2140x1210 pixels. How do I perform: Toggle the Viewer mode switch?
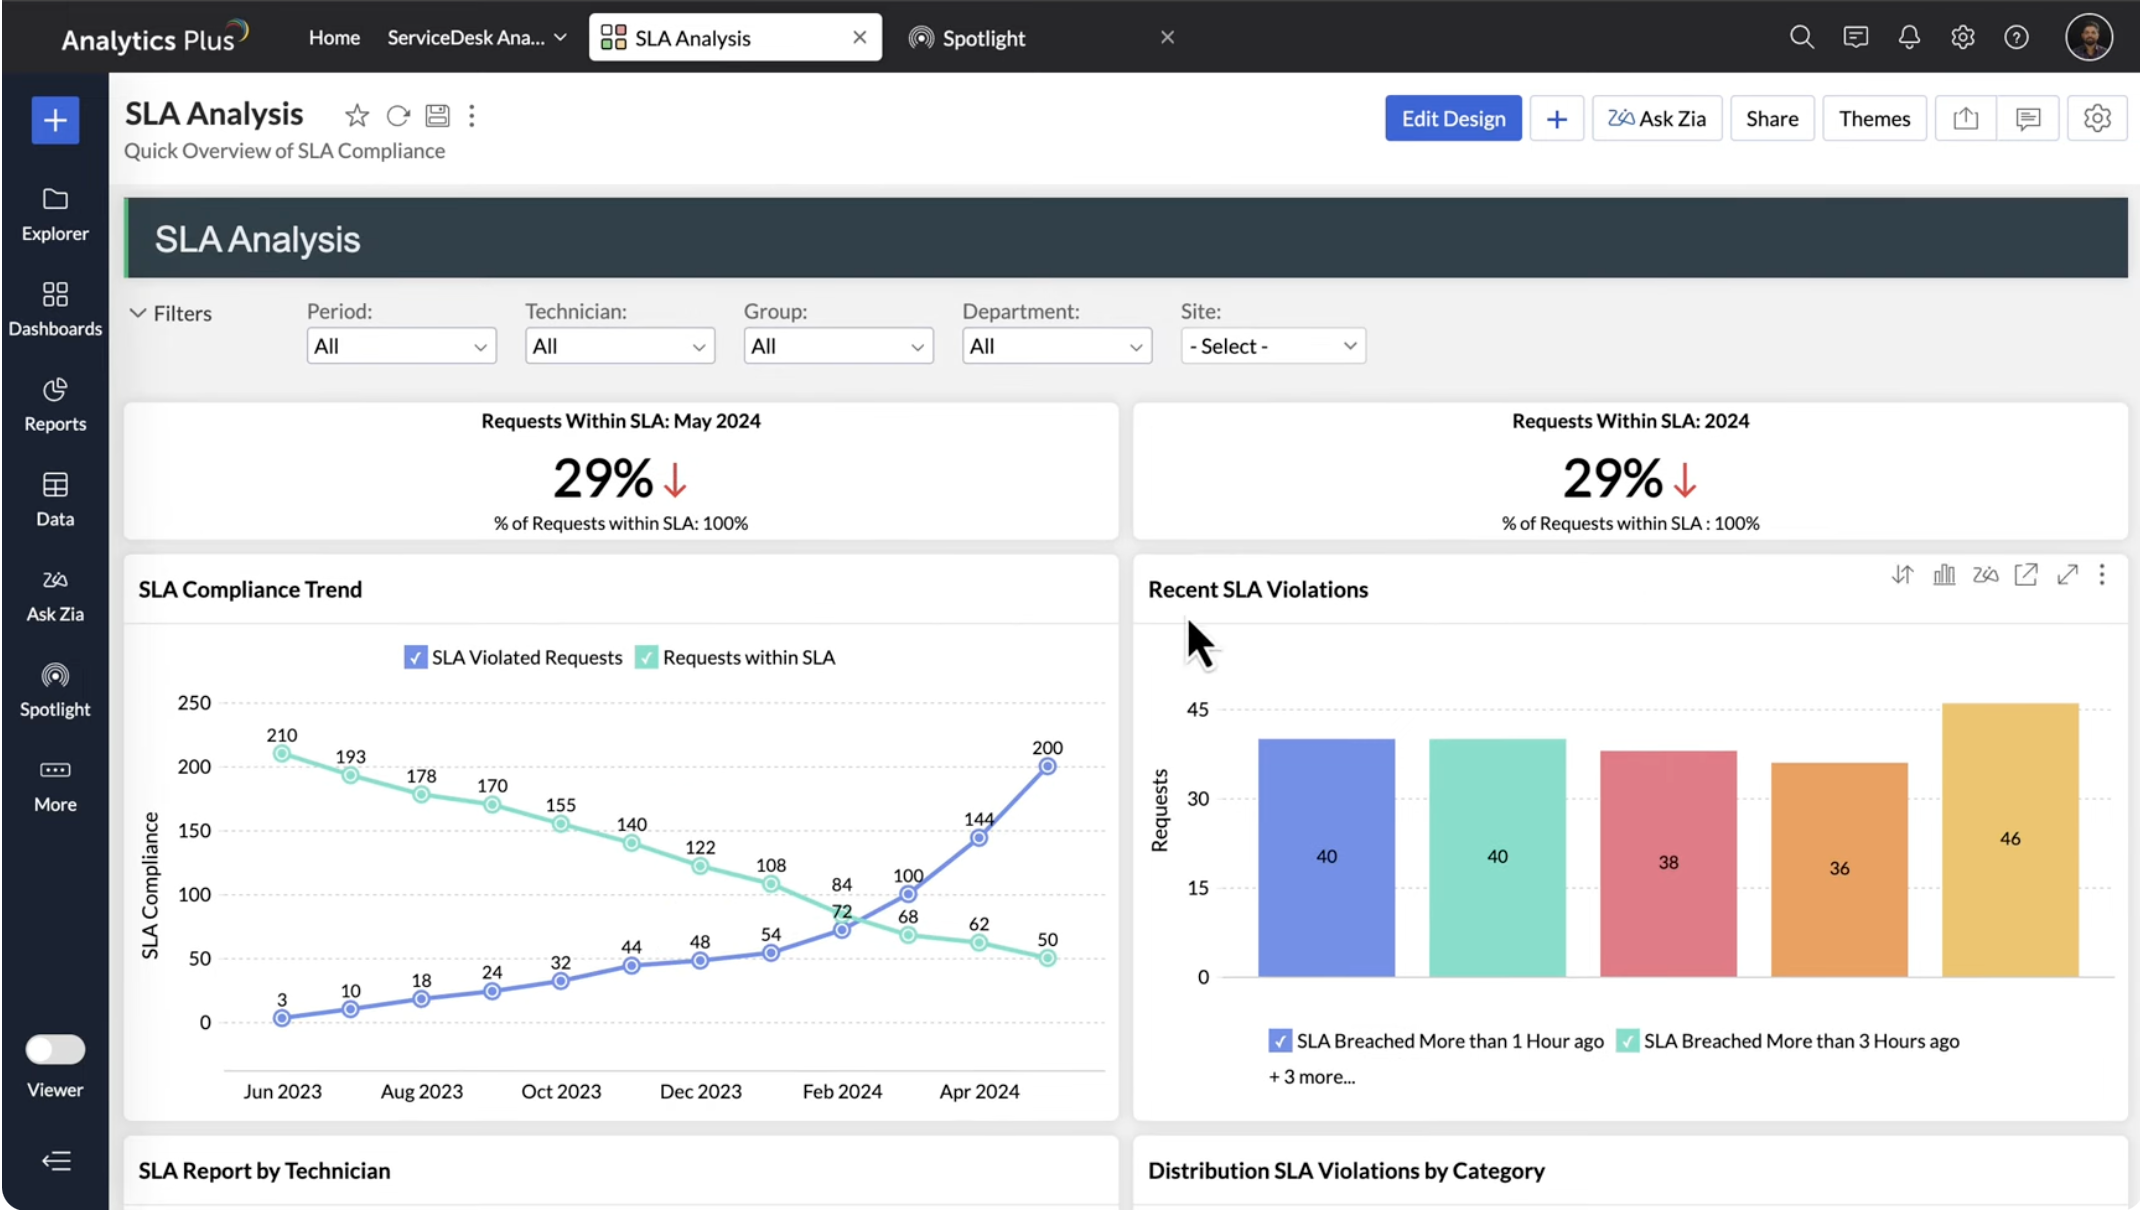coord(55,1049)
